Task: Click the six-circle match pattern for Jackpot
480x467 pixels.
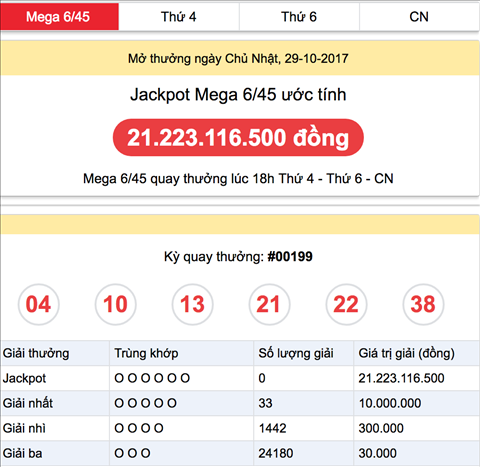Action: point(152,378)
